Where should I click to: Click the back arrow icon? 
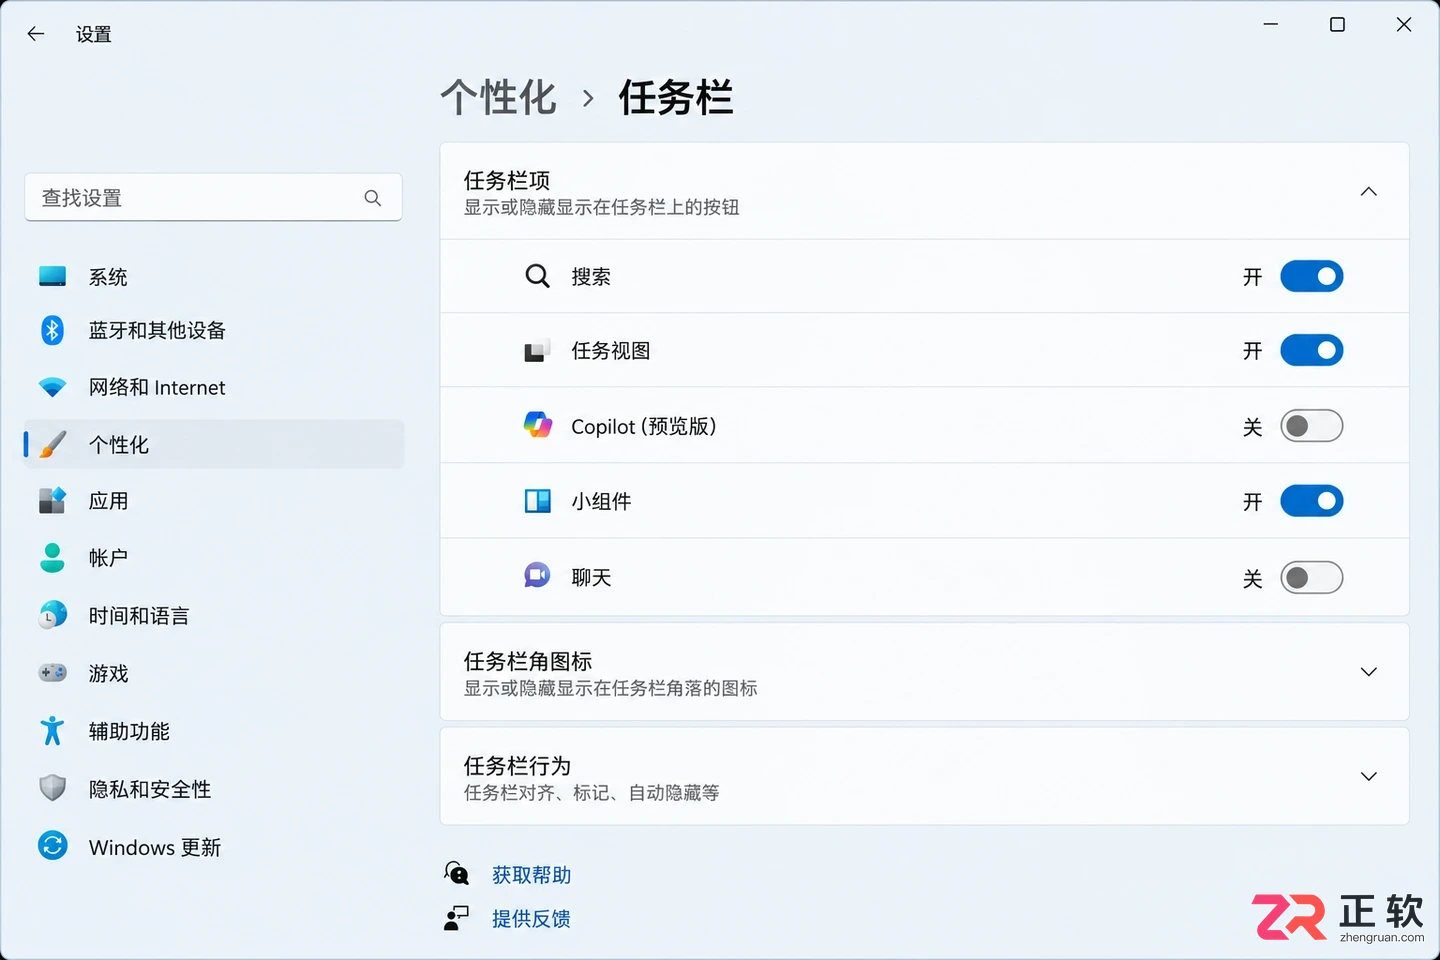click(x=36, y=34)
